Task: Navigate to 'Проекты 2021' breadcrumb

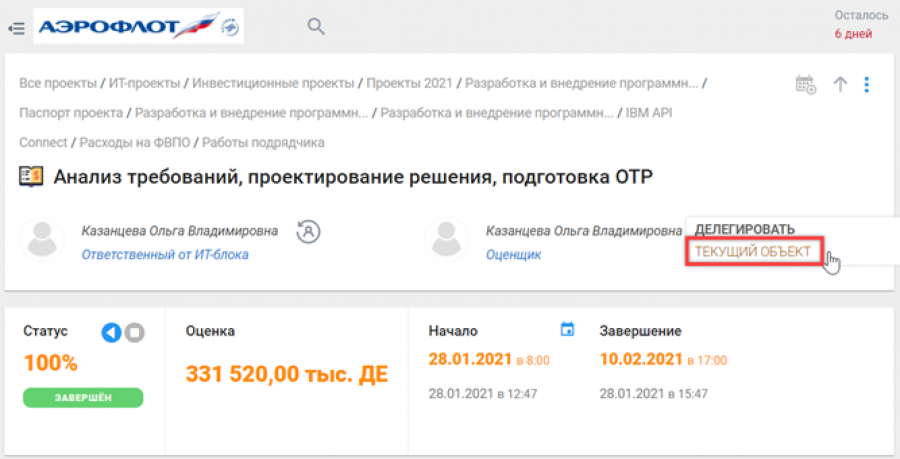Action: [408, 83]
